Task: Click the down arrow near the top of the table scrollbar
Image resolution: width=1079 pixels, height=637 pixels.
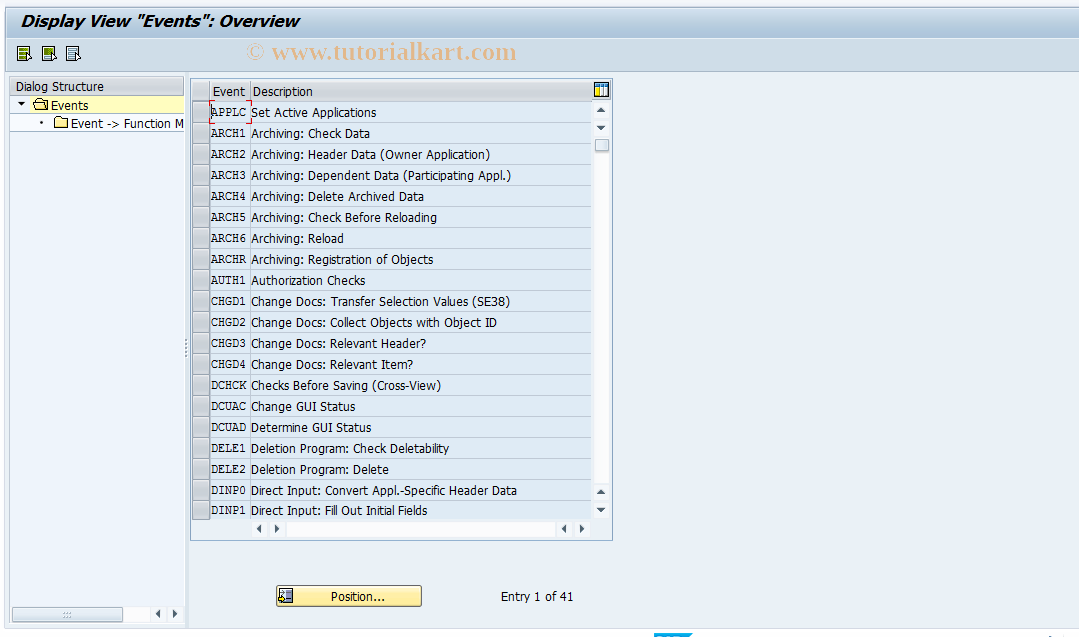Action: click(601, 128)
